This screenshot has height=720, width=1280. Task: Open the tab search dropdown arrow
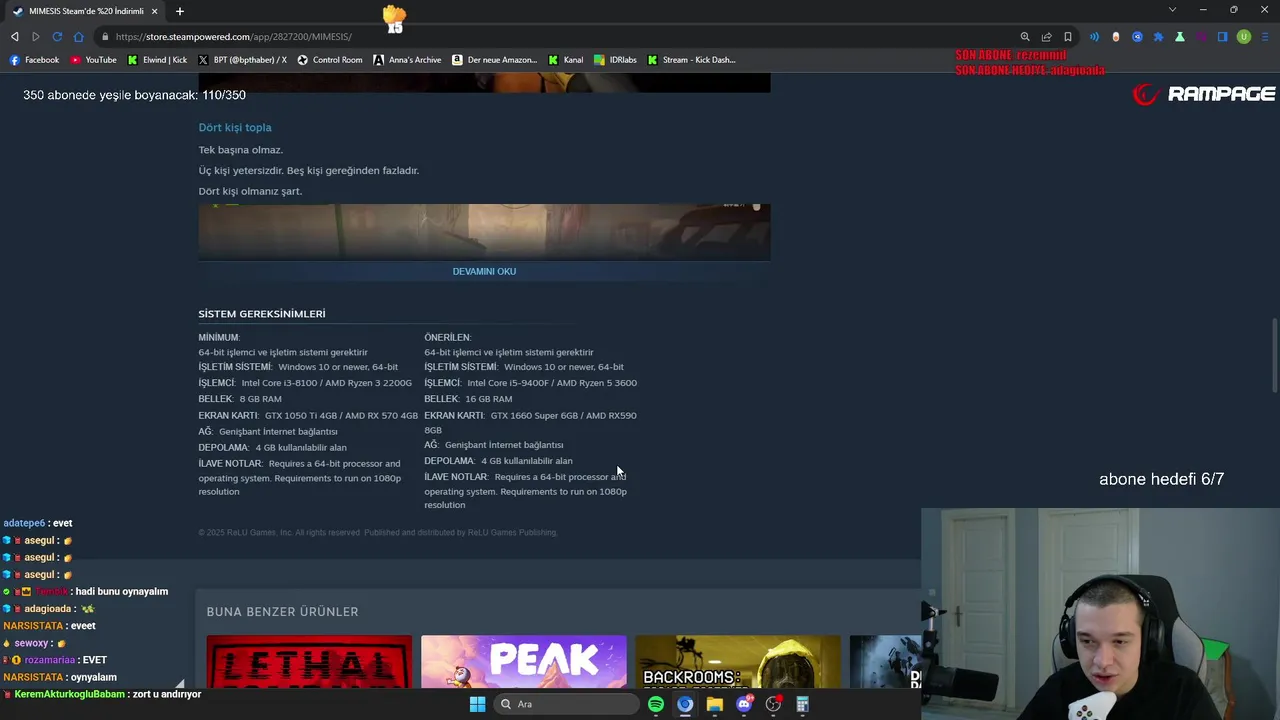(x=1172, y=10)
